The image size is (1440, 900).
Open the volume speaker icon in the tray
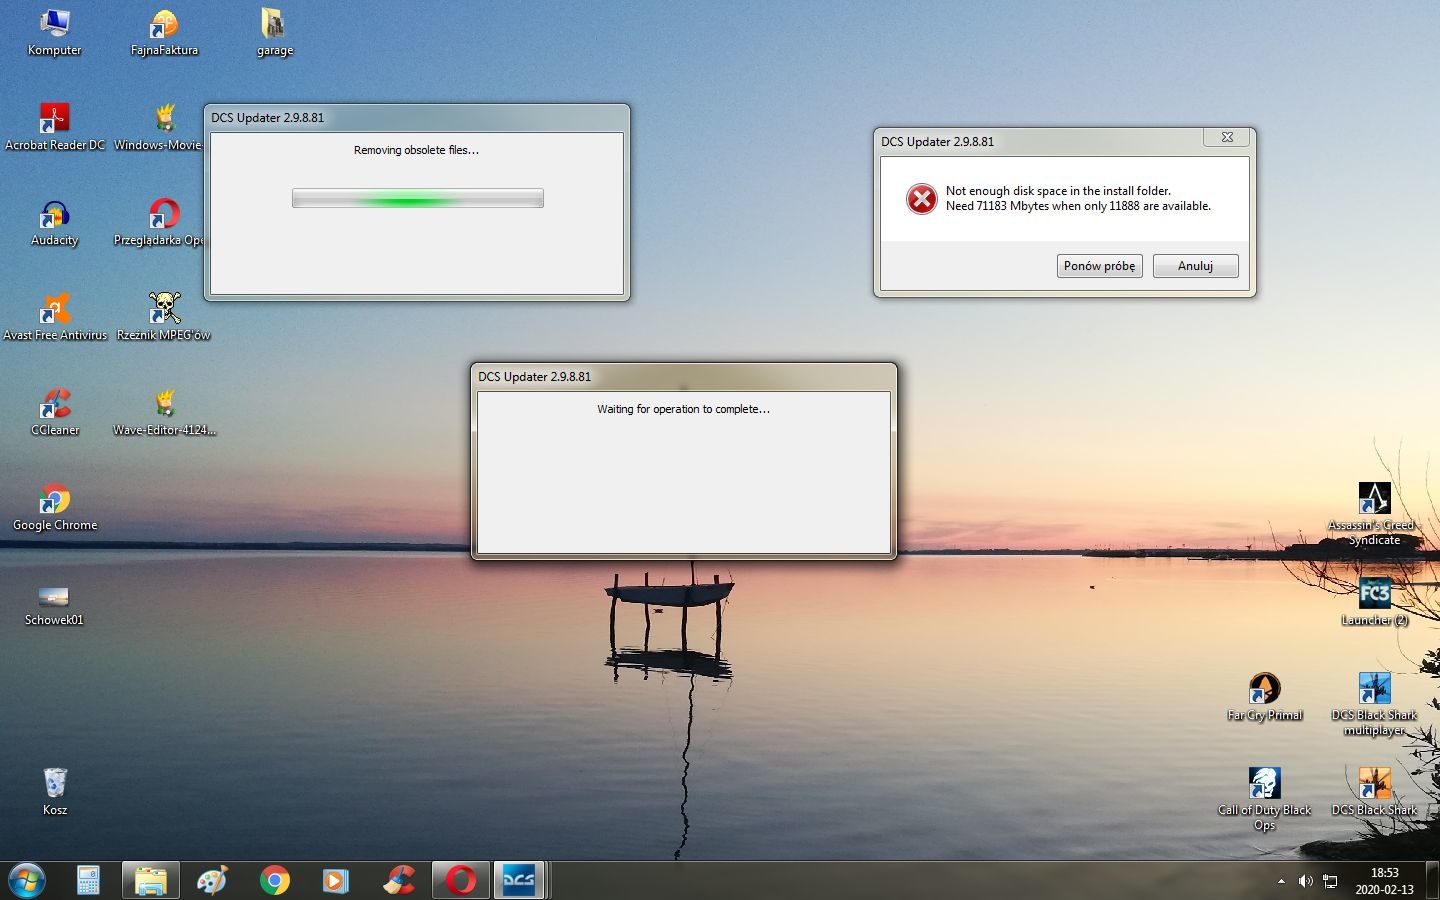pos(1305,881)
